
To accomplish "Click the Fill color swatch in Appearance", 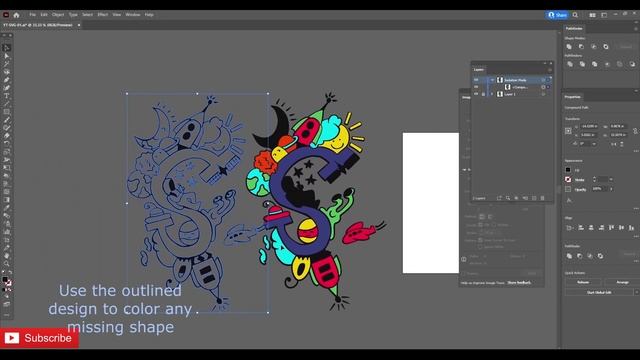I will click(x=568, y=170).
